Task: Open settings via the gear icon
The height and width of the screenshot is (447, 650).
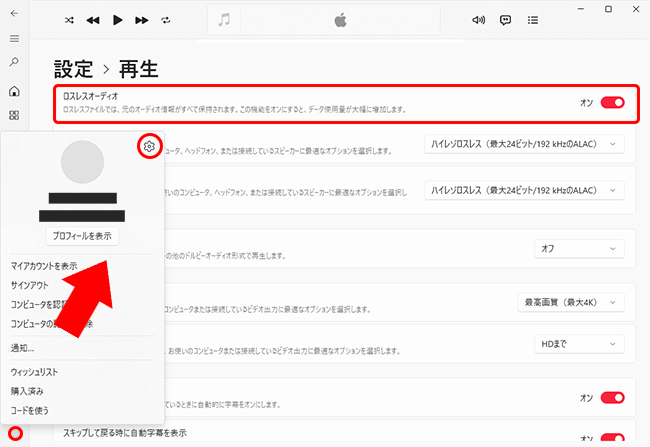Action: (x=149, y=146)
